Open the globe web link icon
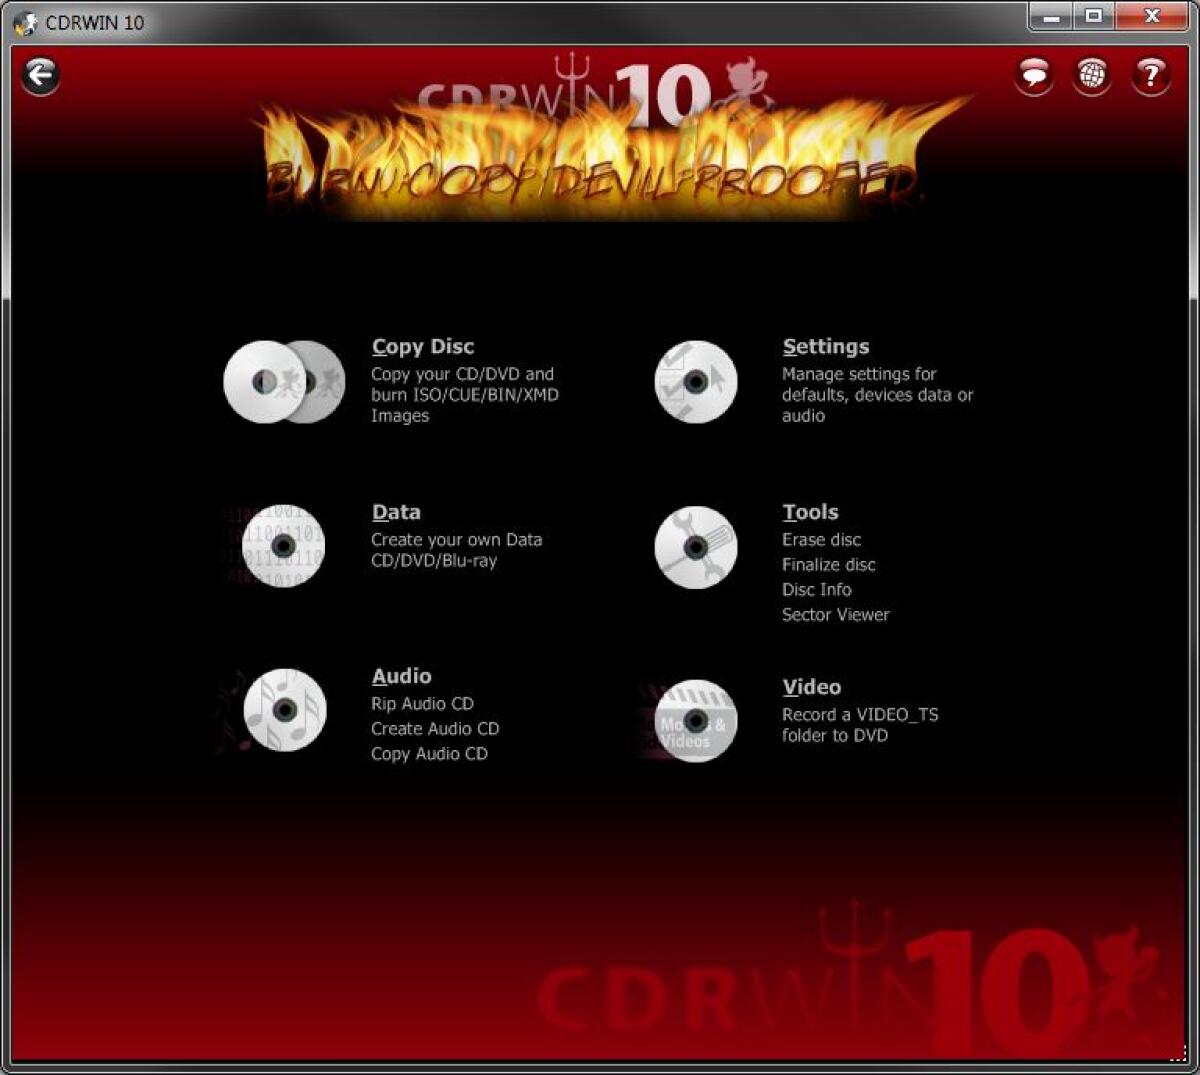 1091,77
